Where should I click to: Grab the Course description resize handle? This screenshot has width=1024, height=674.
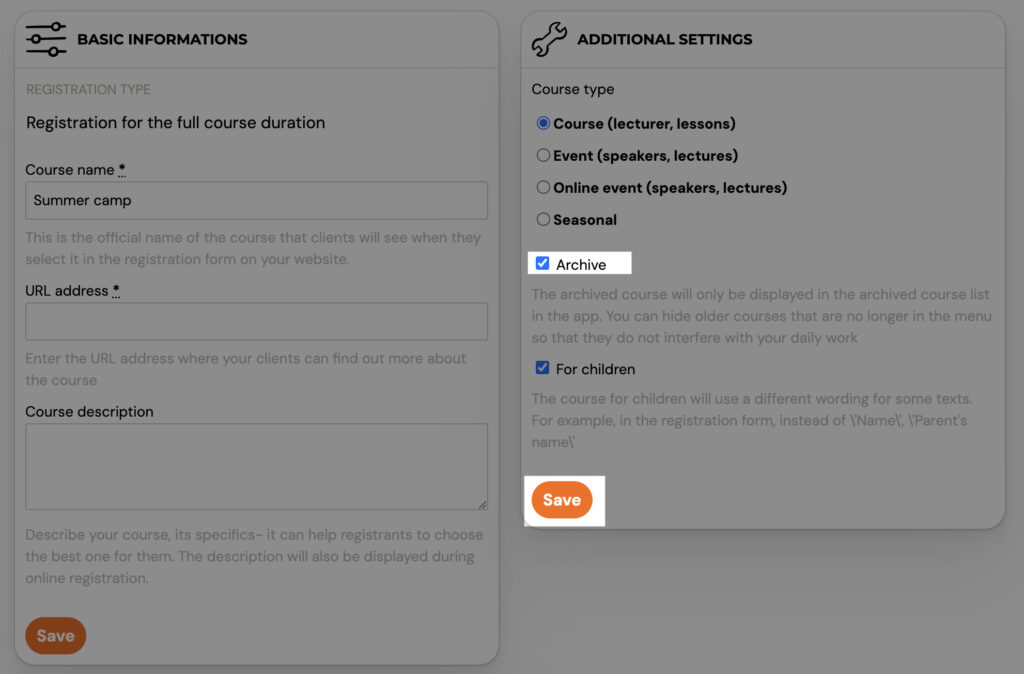(x=483, y=504)
